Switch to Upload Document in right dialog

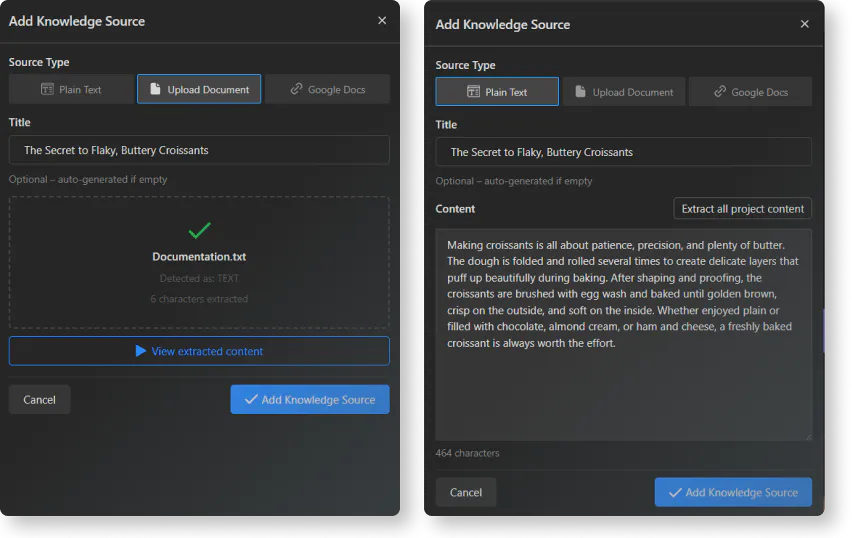click(624, 92)
